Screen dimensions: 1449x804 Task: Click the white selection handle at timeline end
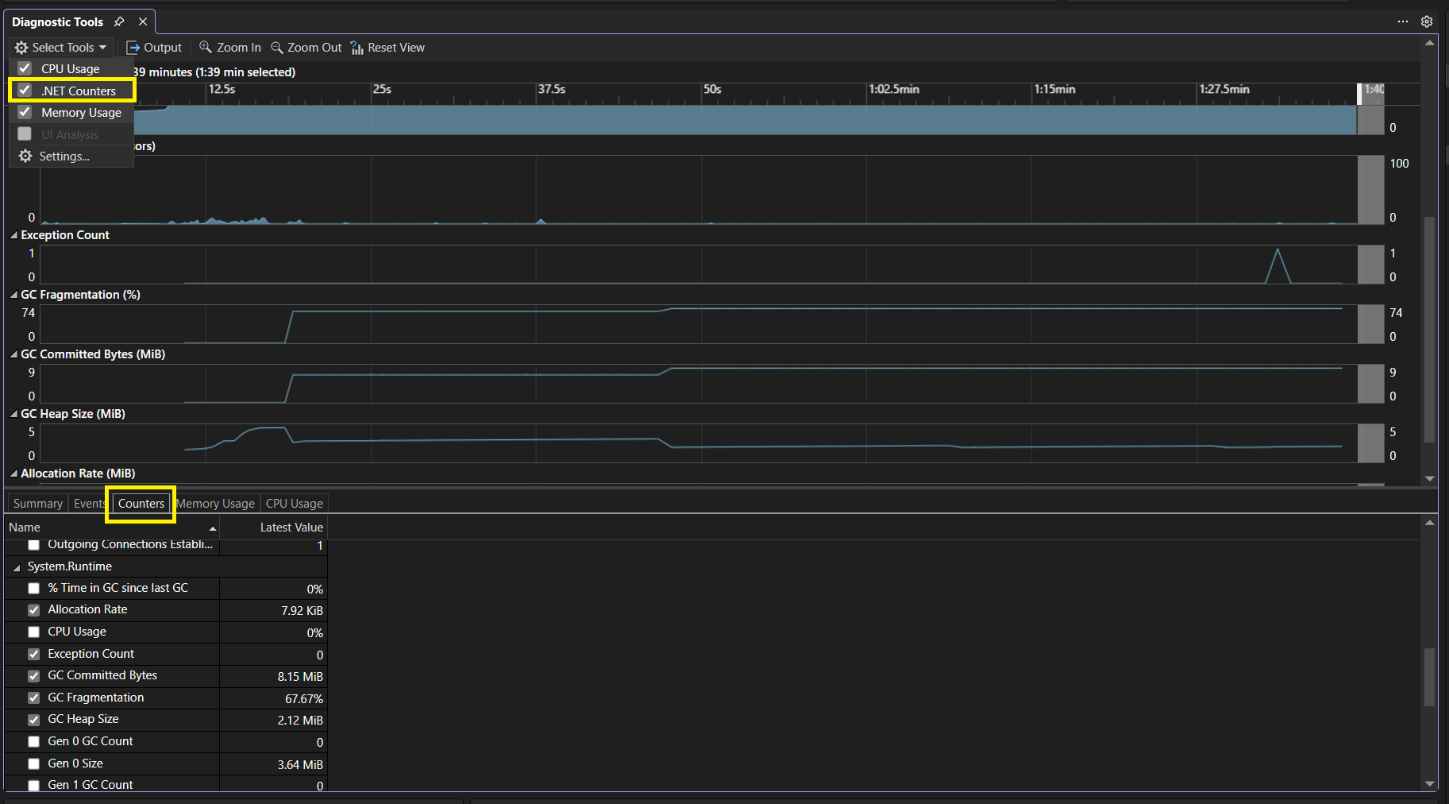pos(1359,93)
